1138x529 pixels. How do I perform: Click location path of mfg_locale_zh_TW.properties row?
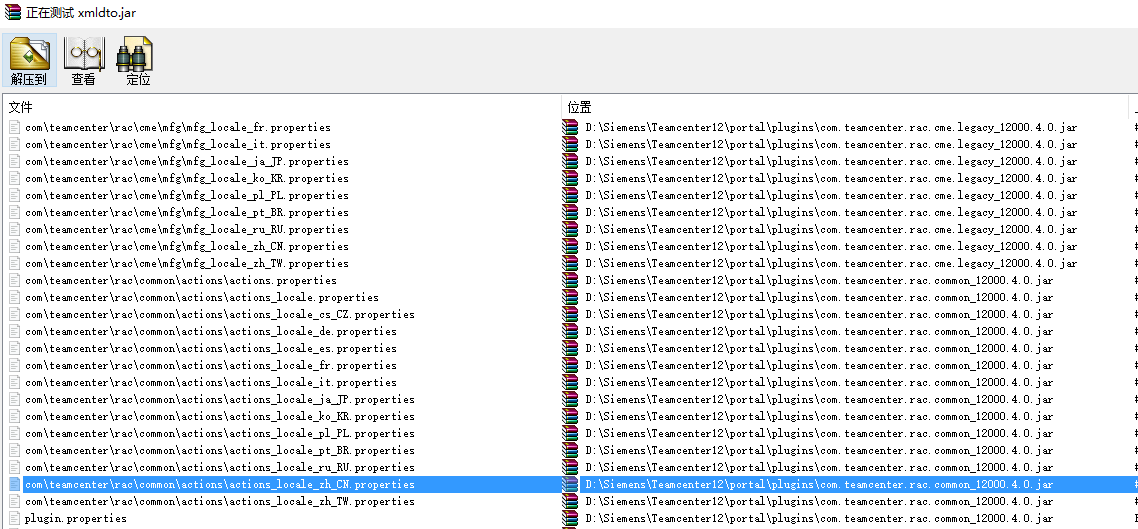(831, 263)
